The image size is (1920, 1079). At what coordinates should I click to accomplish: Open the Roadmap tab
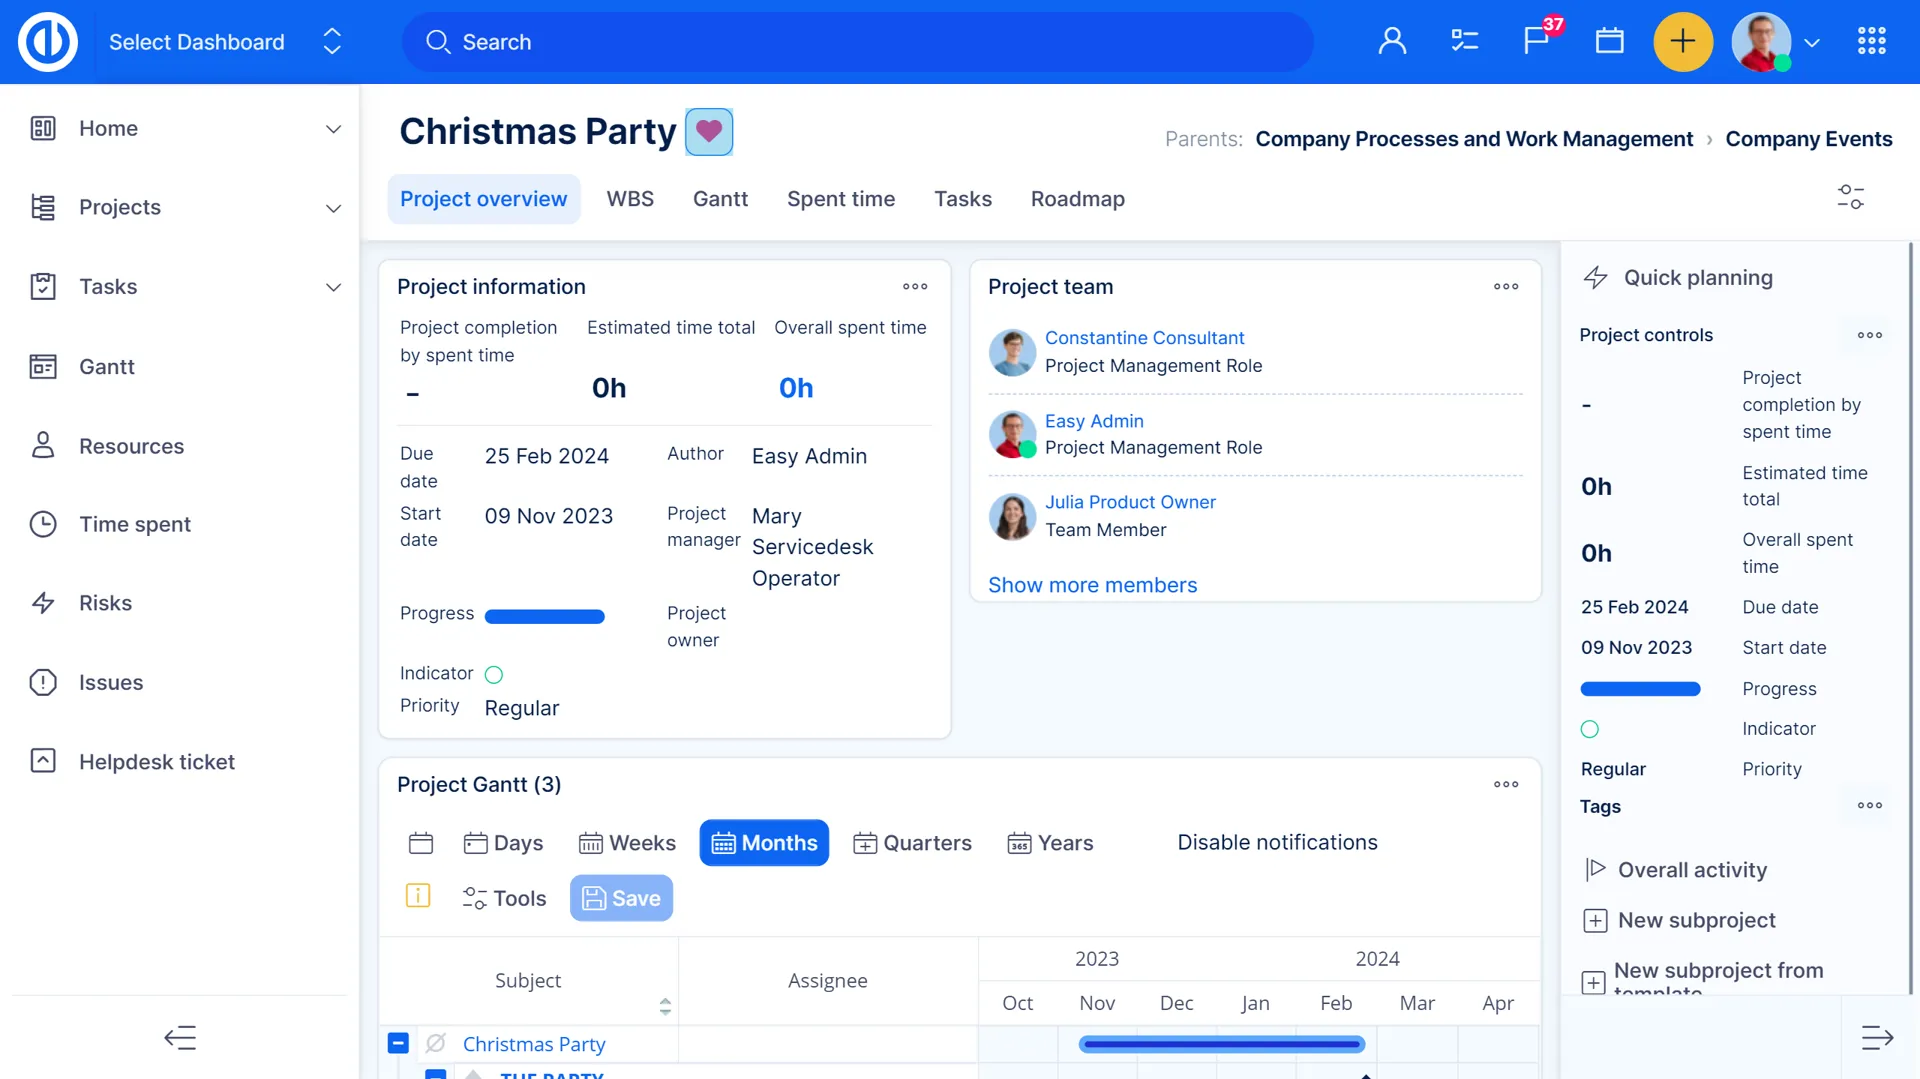1077,199
